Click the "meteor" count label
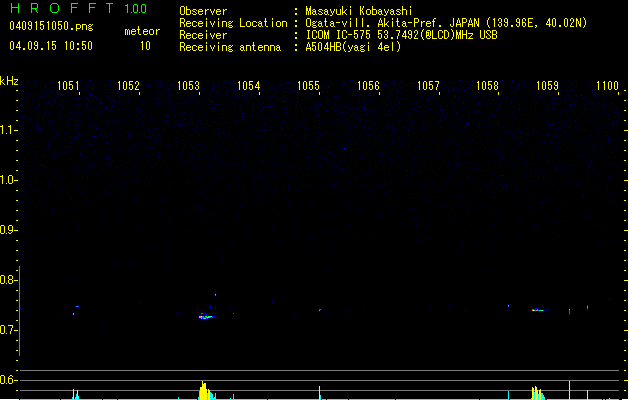Screen dimensions: 629x400 tap(142, 31)
